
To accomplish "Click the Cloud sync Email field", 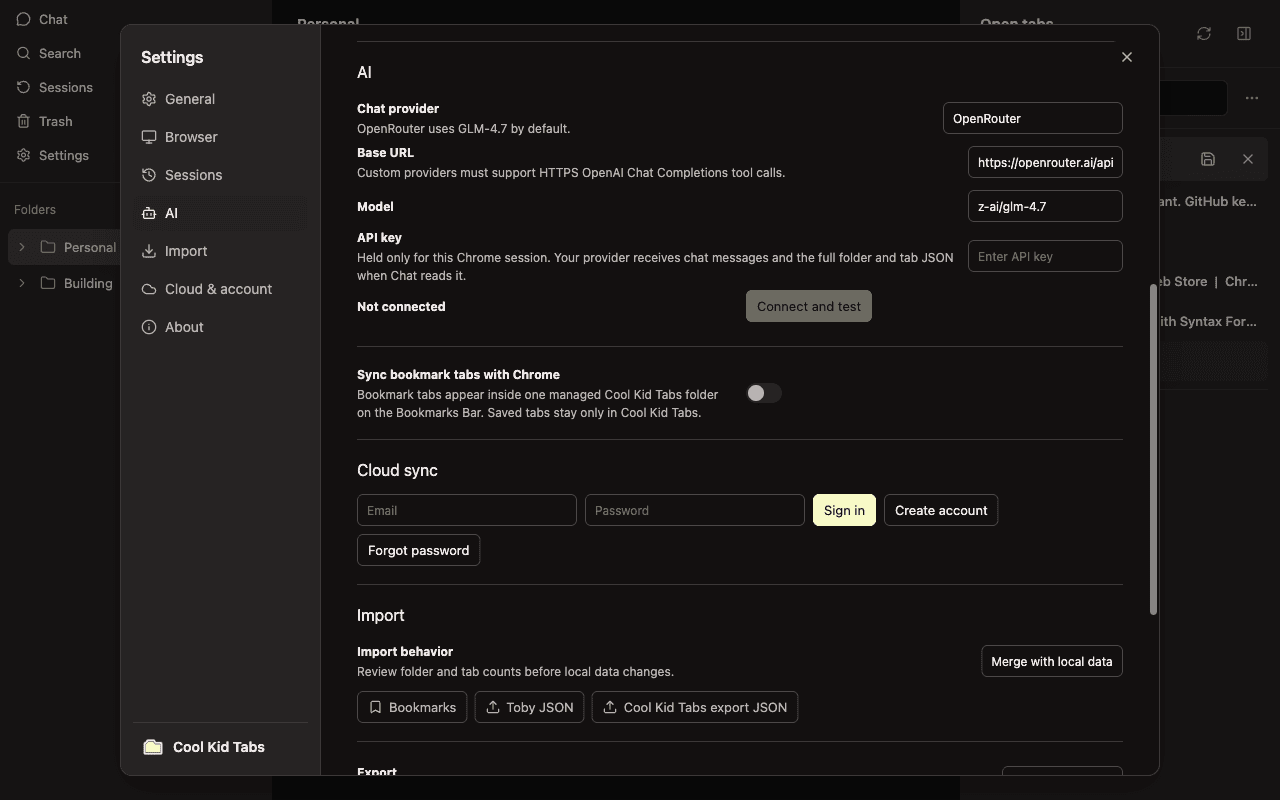I will (x=467, y=510).
